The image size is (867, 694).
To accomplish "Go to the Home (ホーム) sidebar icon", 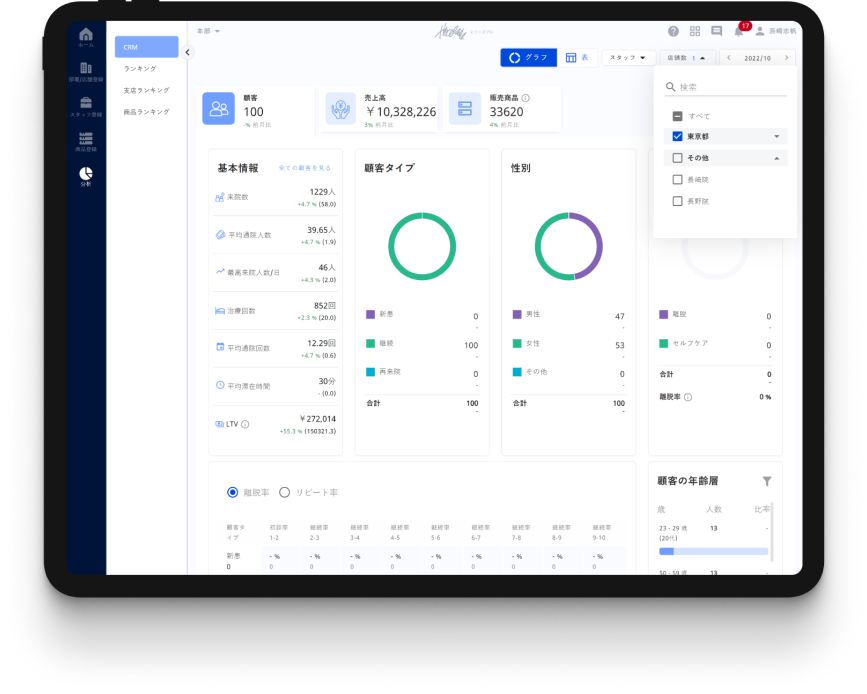I will click(x=86, y=35).
